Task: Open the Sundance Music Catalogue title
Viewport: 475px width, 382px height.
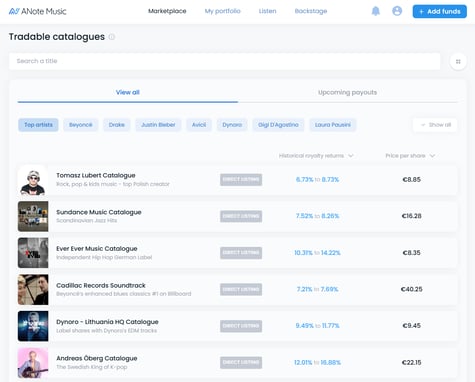Action: coord(99,212)
